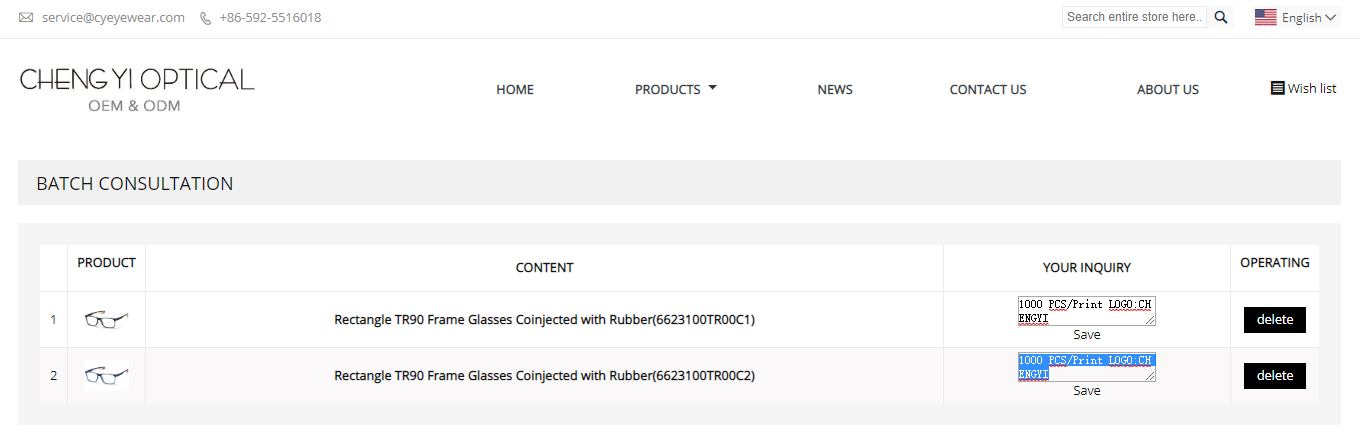Navigate to About Us

[1168, 90]
